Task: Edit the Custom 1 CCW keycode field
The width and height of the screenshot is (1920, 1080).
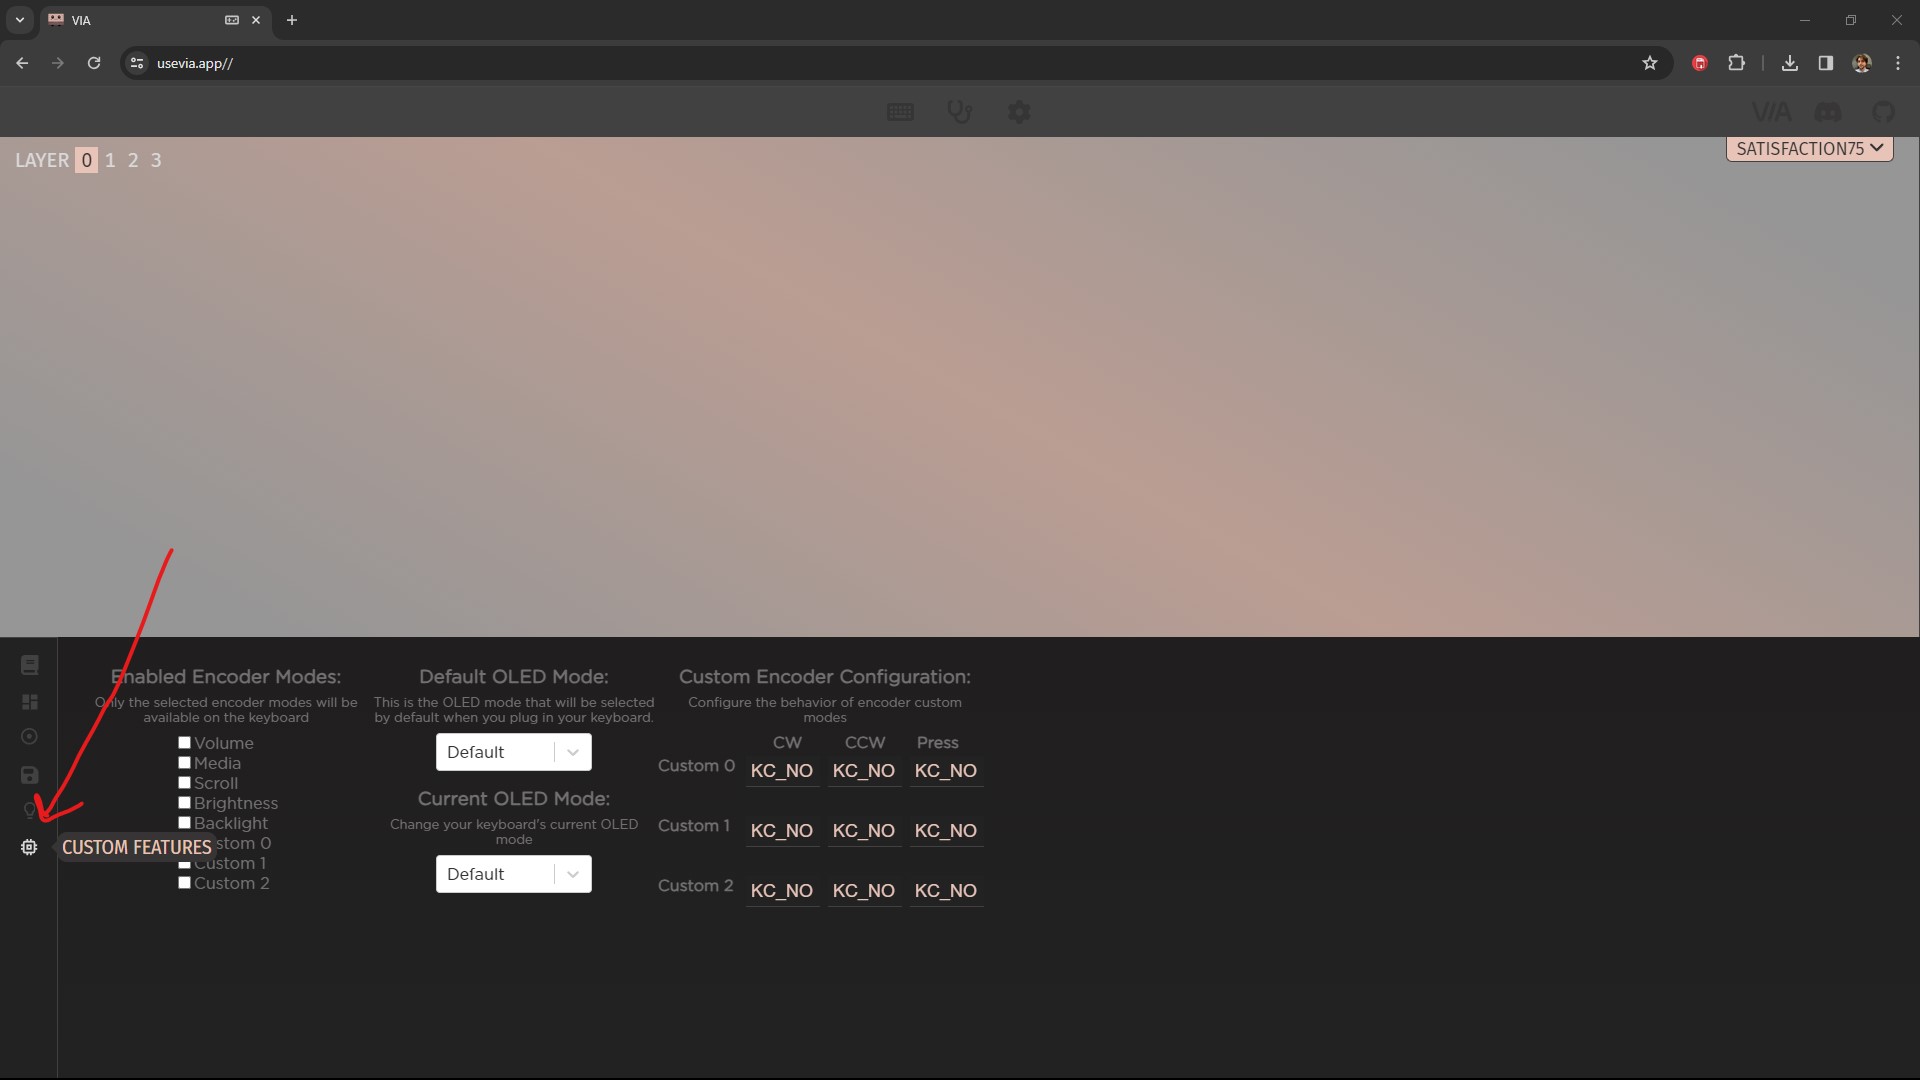Action: point(864,831)
